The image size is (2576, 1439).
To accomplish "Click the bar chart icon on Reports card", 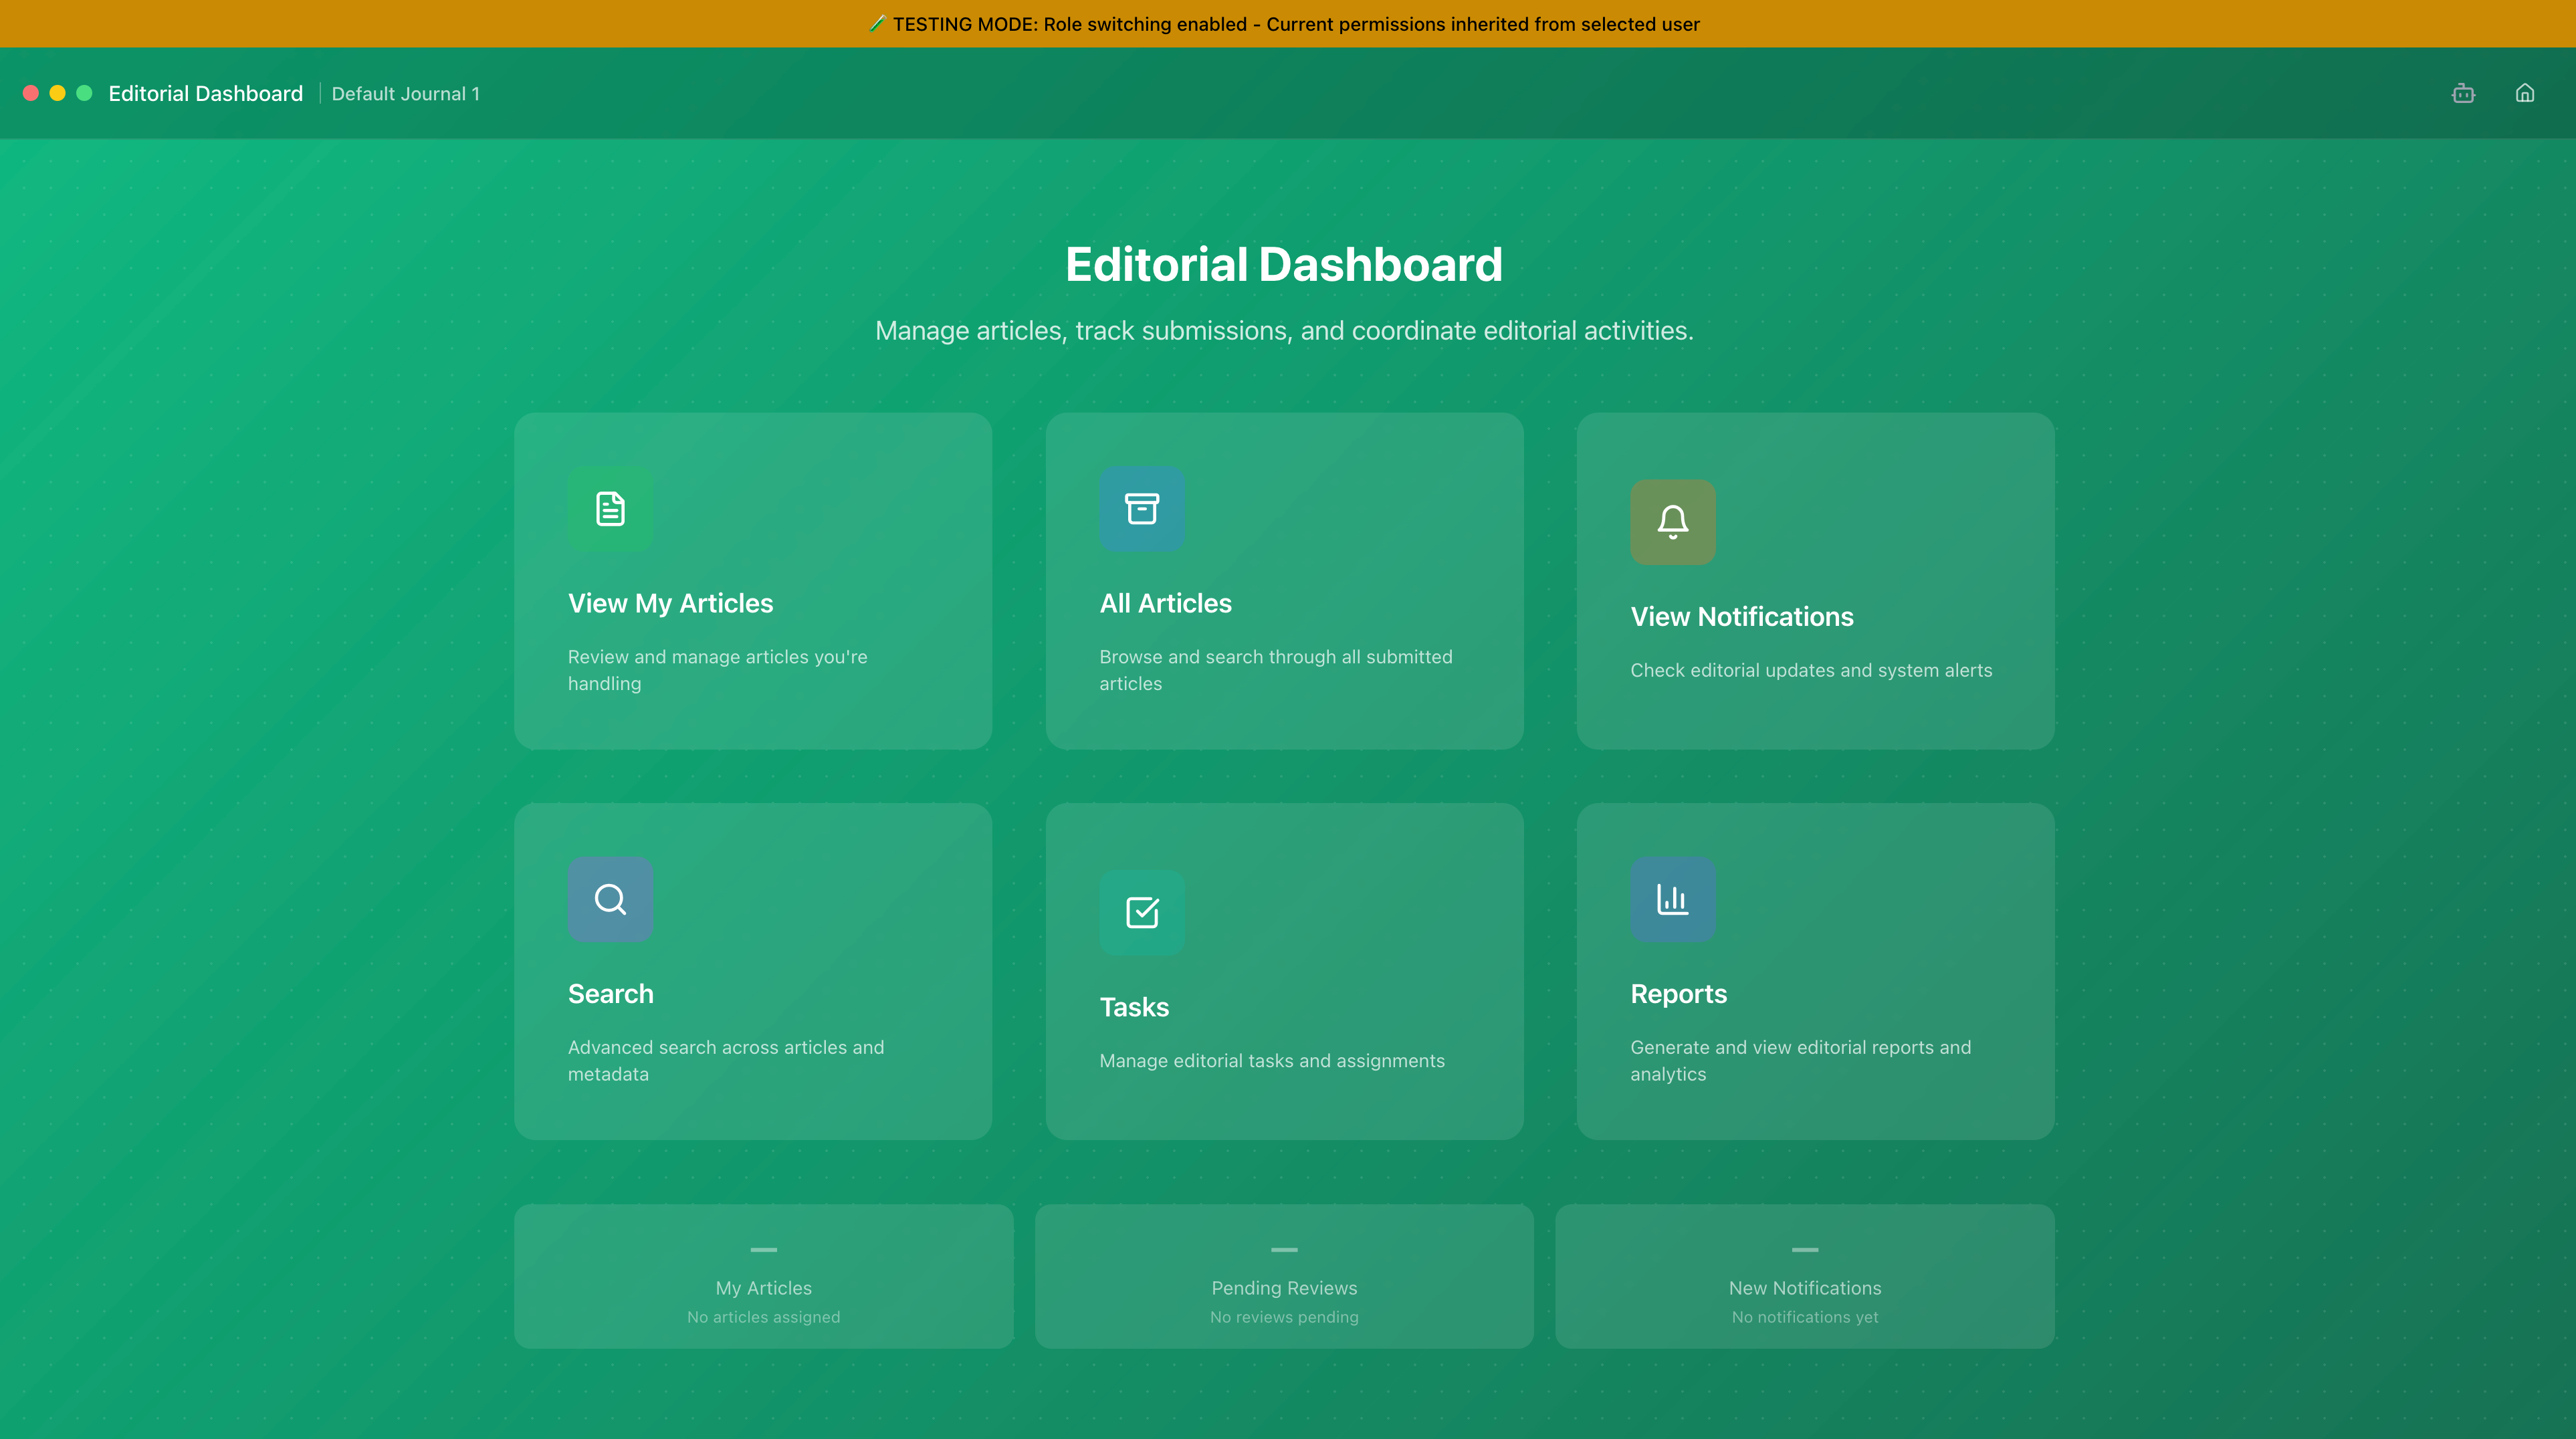I will 1673,899.
